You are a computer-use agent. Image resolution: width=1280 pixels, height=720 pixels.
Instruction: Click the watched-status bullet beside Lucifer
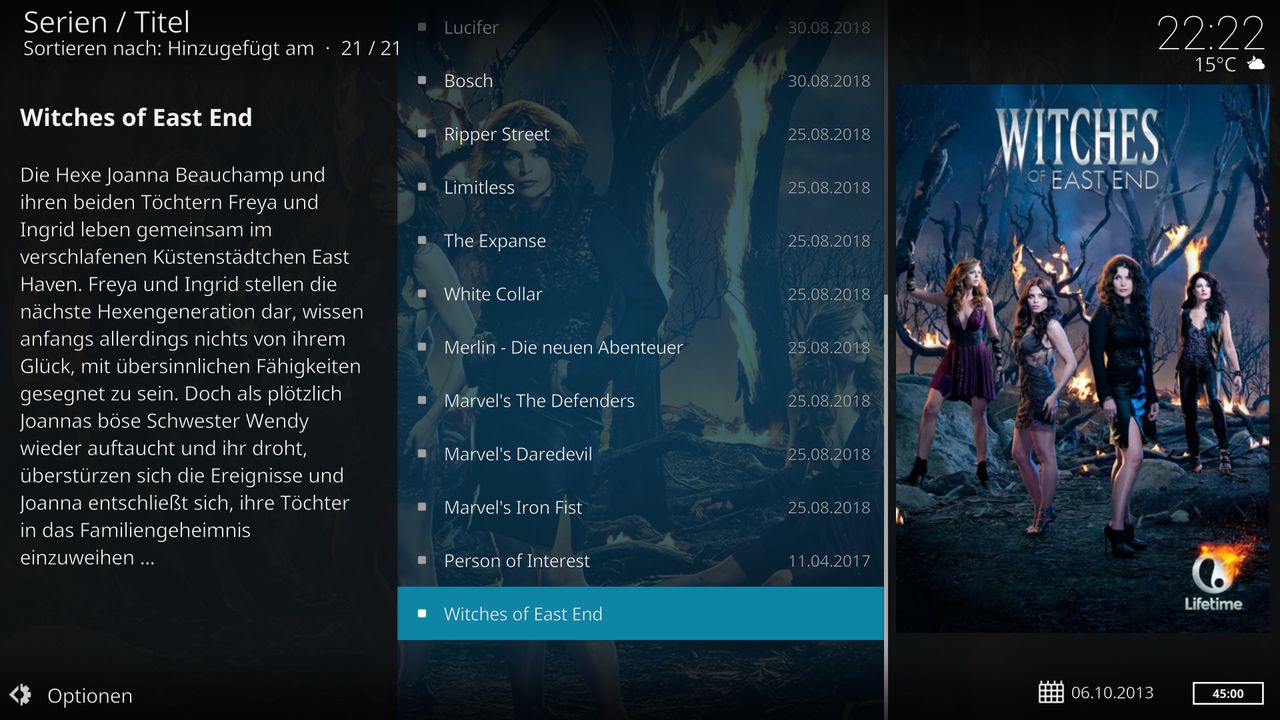pyautogui.click(x=422, y=27)
